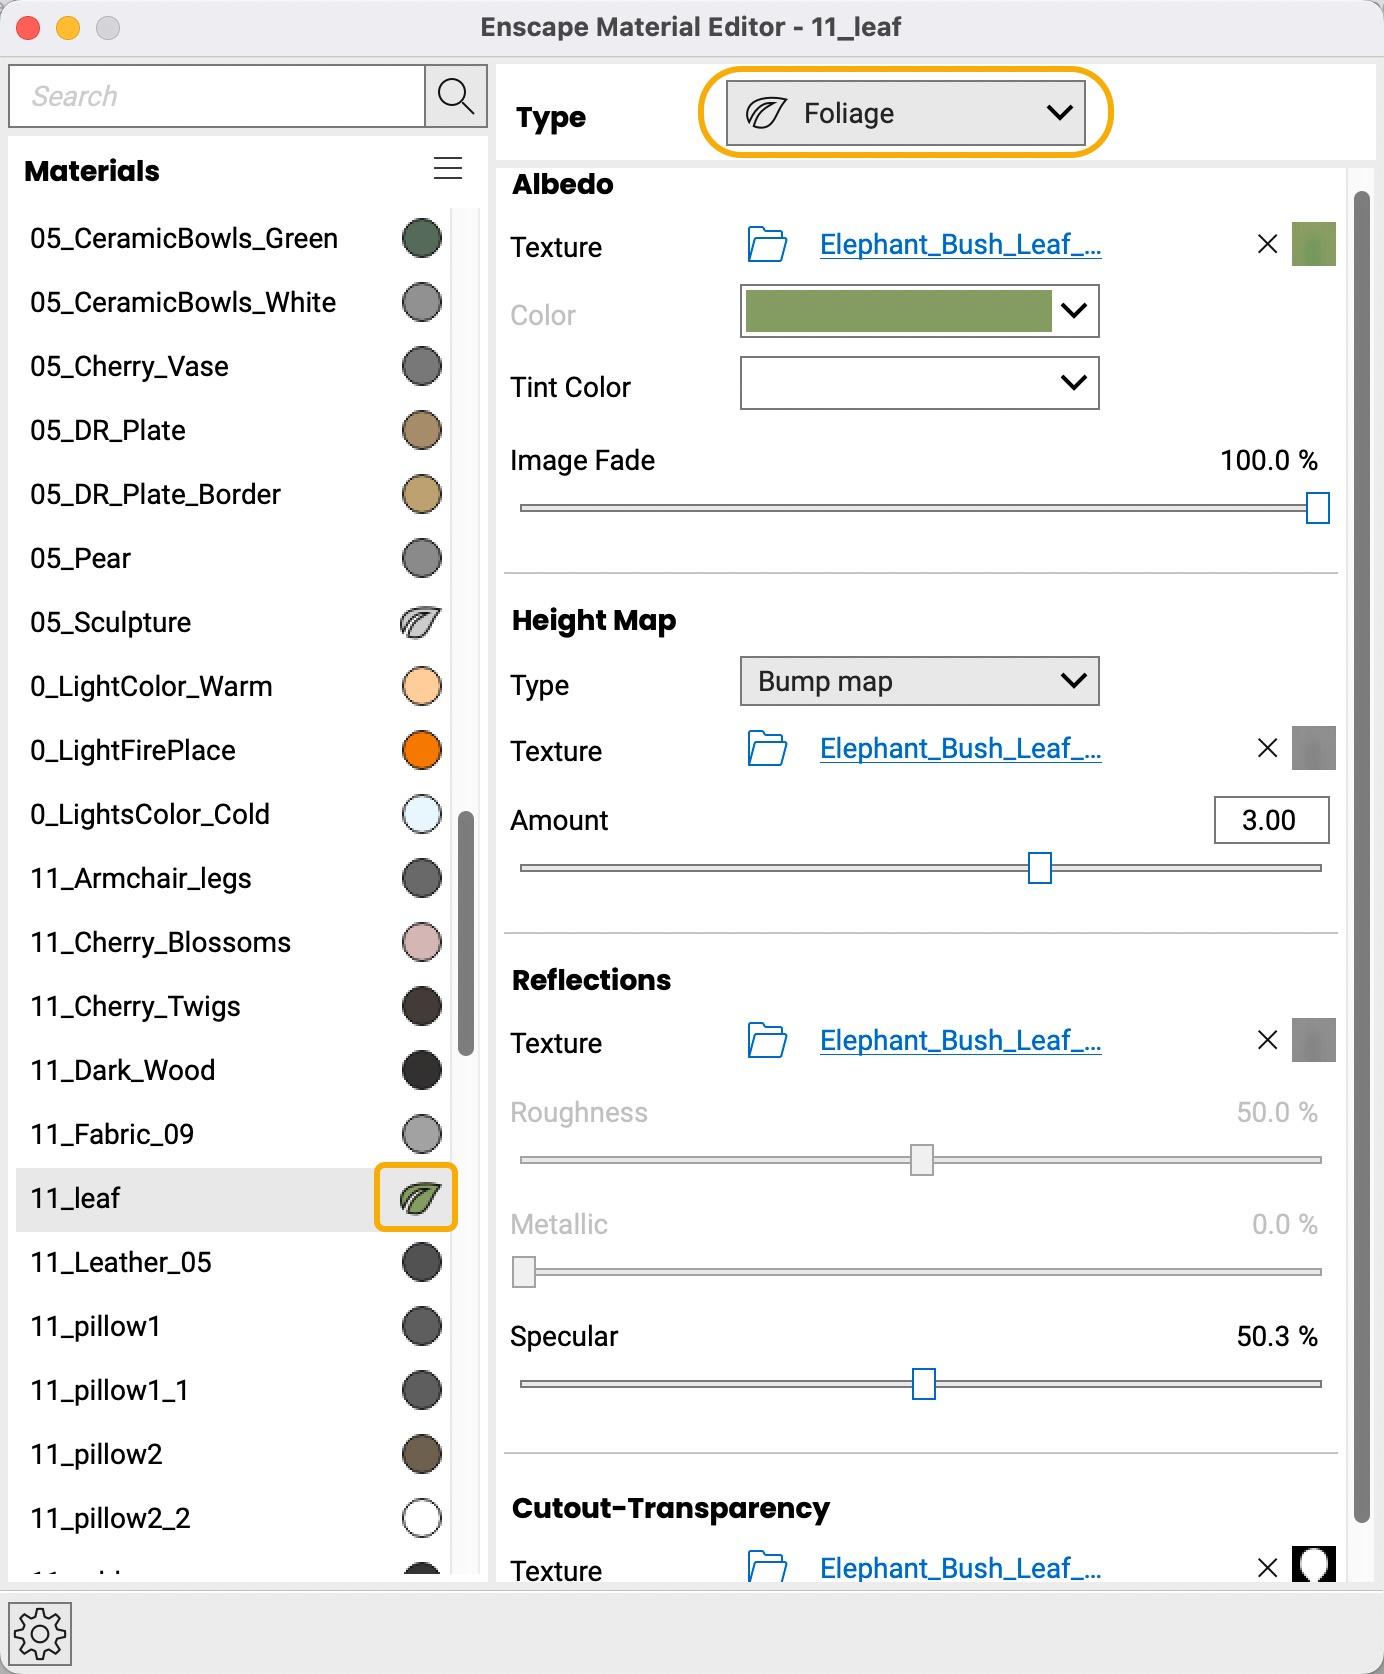Clear the Reflections texture with X
Screen dimensions: 1384x1674
pyautogui.click(x=1267, y=1041)
